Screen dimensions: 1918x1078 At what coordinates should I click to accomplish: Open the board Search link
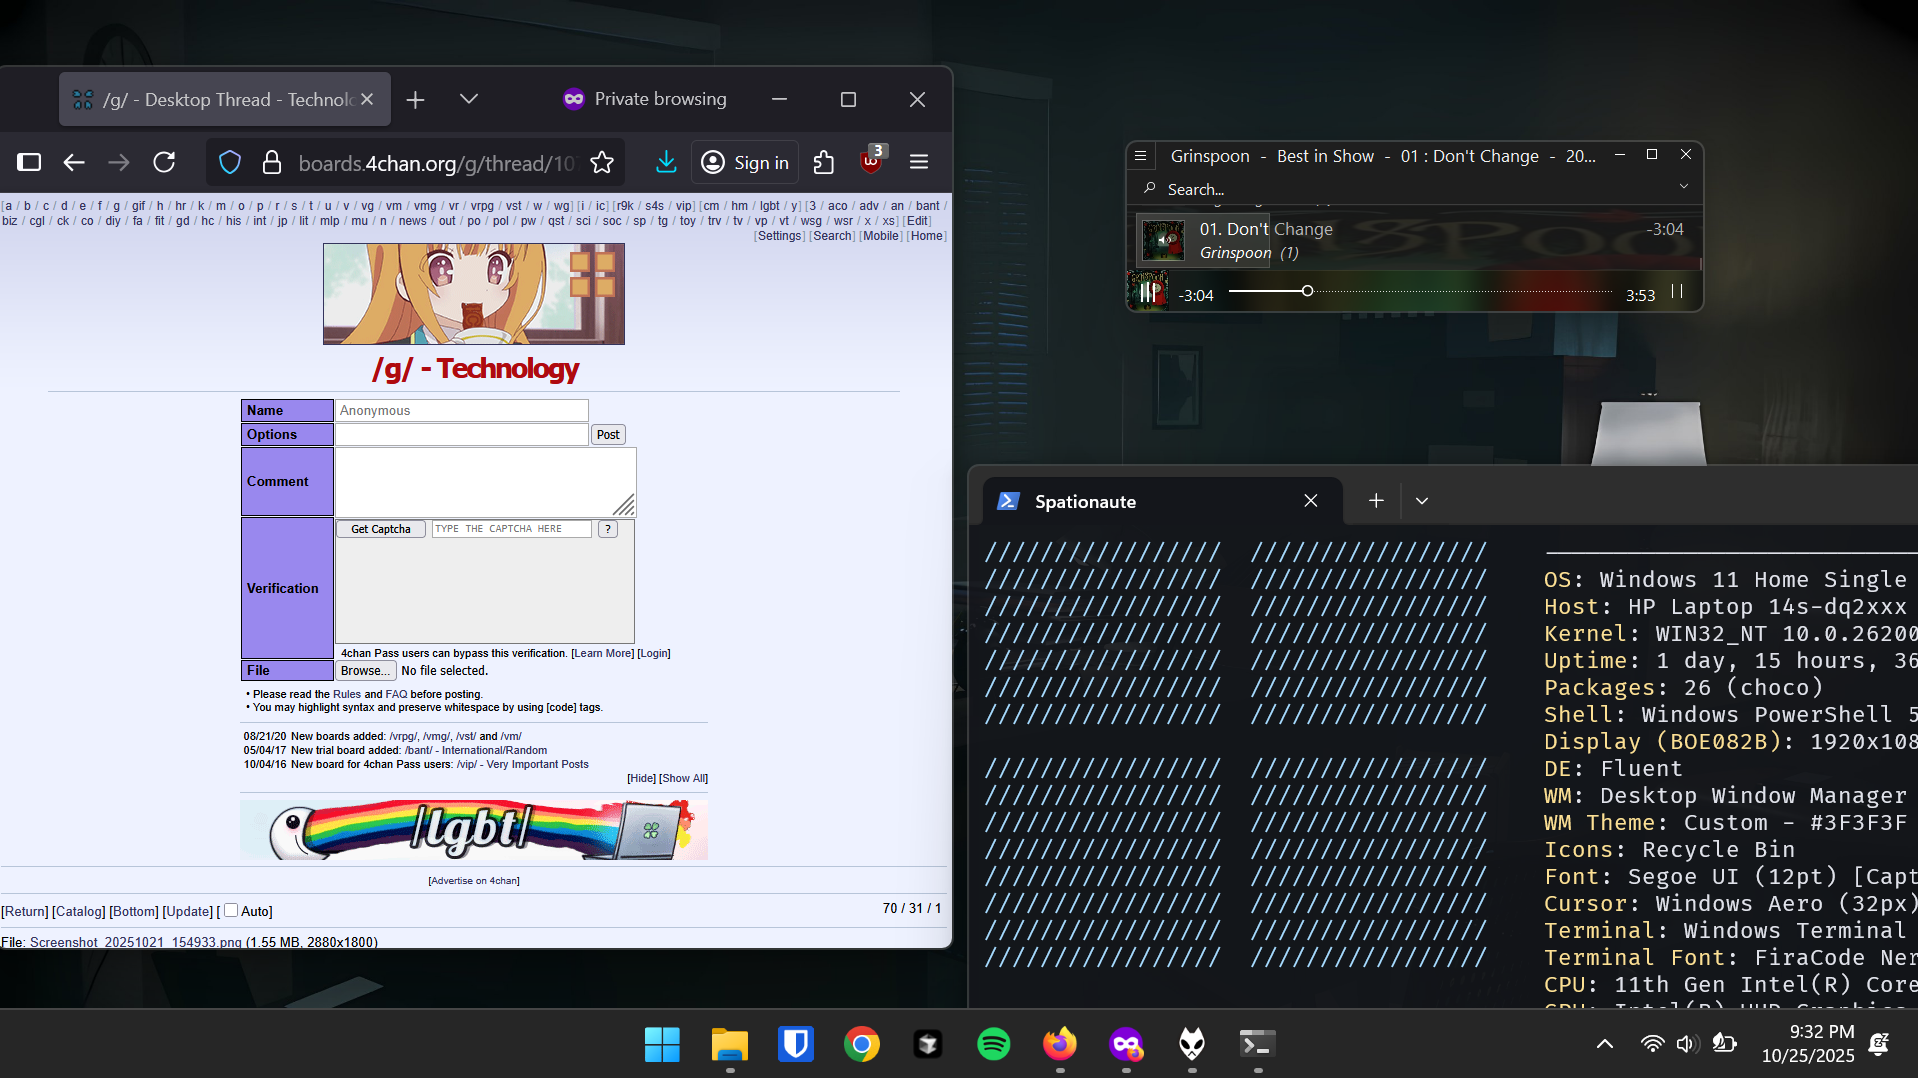pos(832,236)
